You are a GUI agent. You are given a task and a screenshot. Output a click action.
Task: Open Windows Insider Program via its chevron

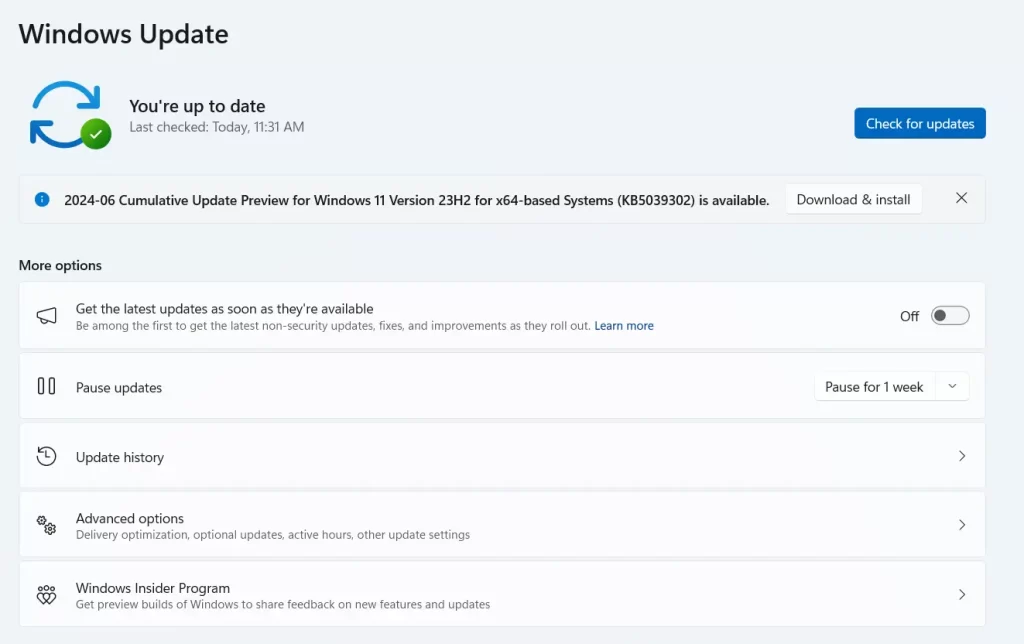pos(962,594)
